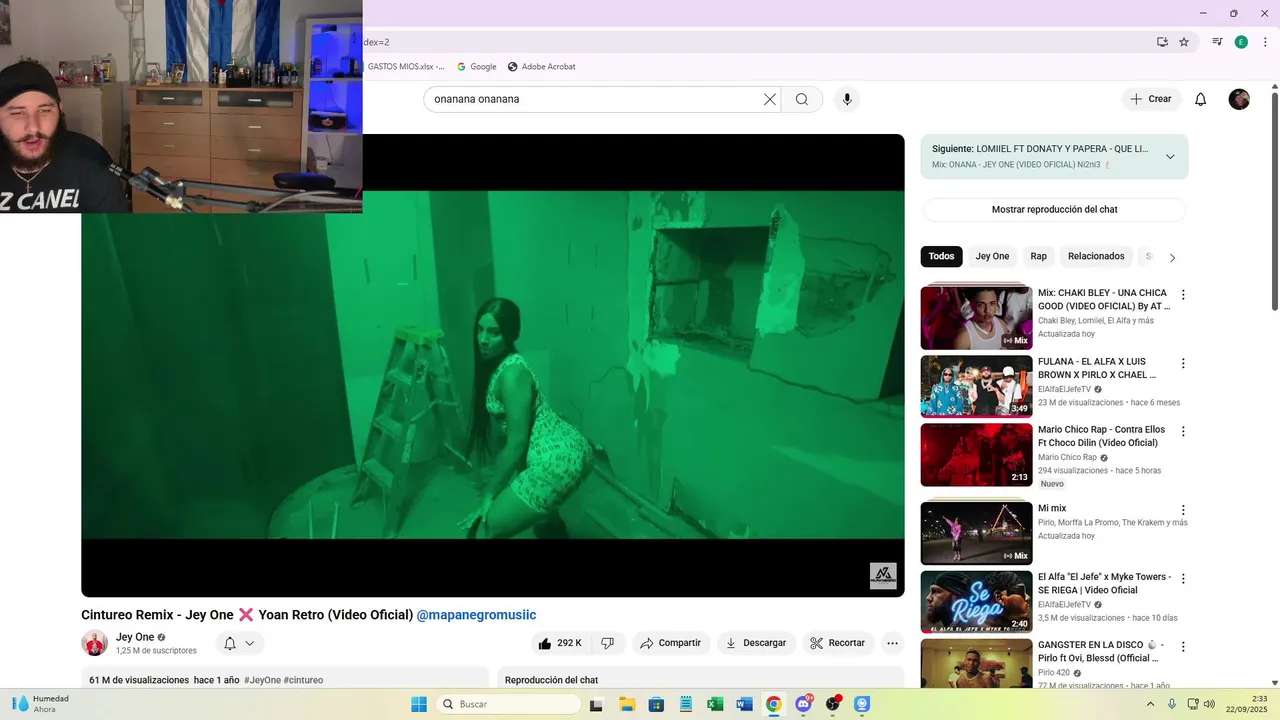Open the Adobe Acrobat bookmark
This screenshot has width=1280, height=720.
pyautogui.click(x=542, y=67)
